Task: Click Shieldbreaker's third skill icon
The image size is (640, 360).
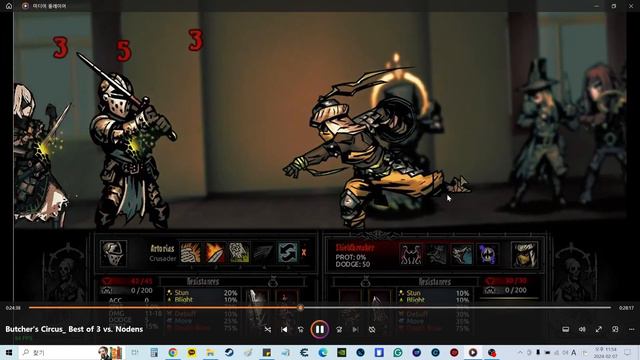Action: tap(462, 254)
